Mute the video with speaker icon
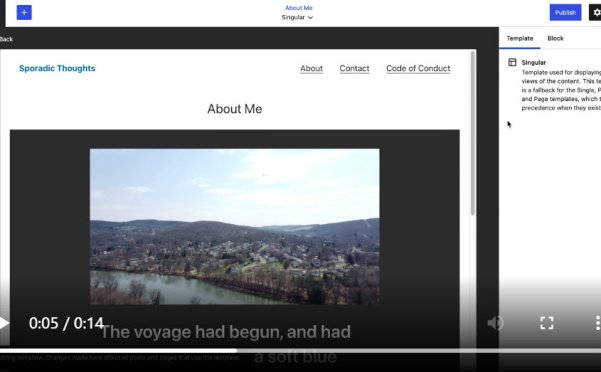Image resolution: width=601 pixels, height=372 pixels. [x=495, y=323]
